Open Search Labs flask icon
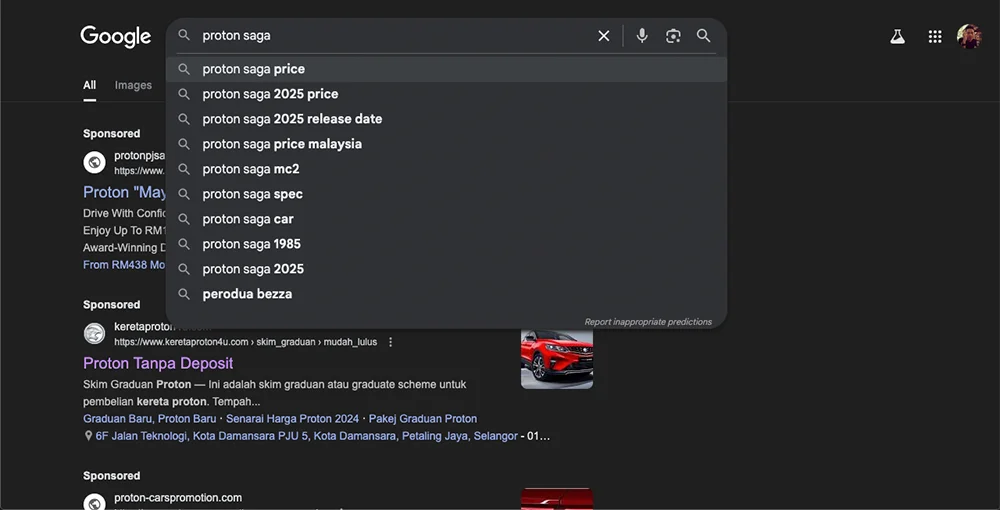The image size is (1000, 510). coord(897,37)
